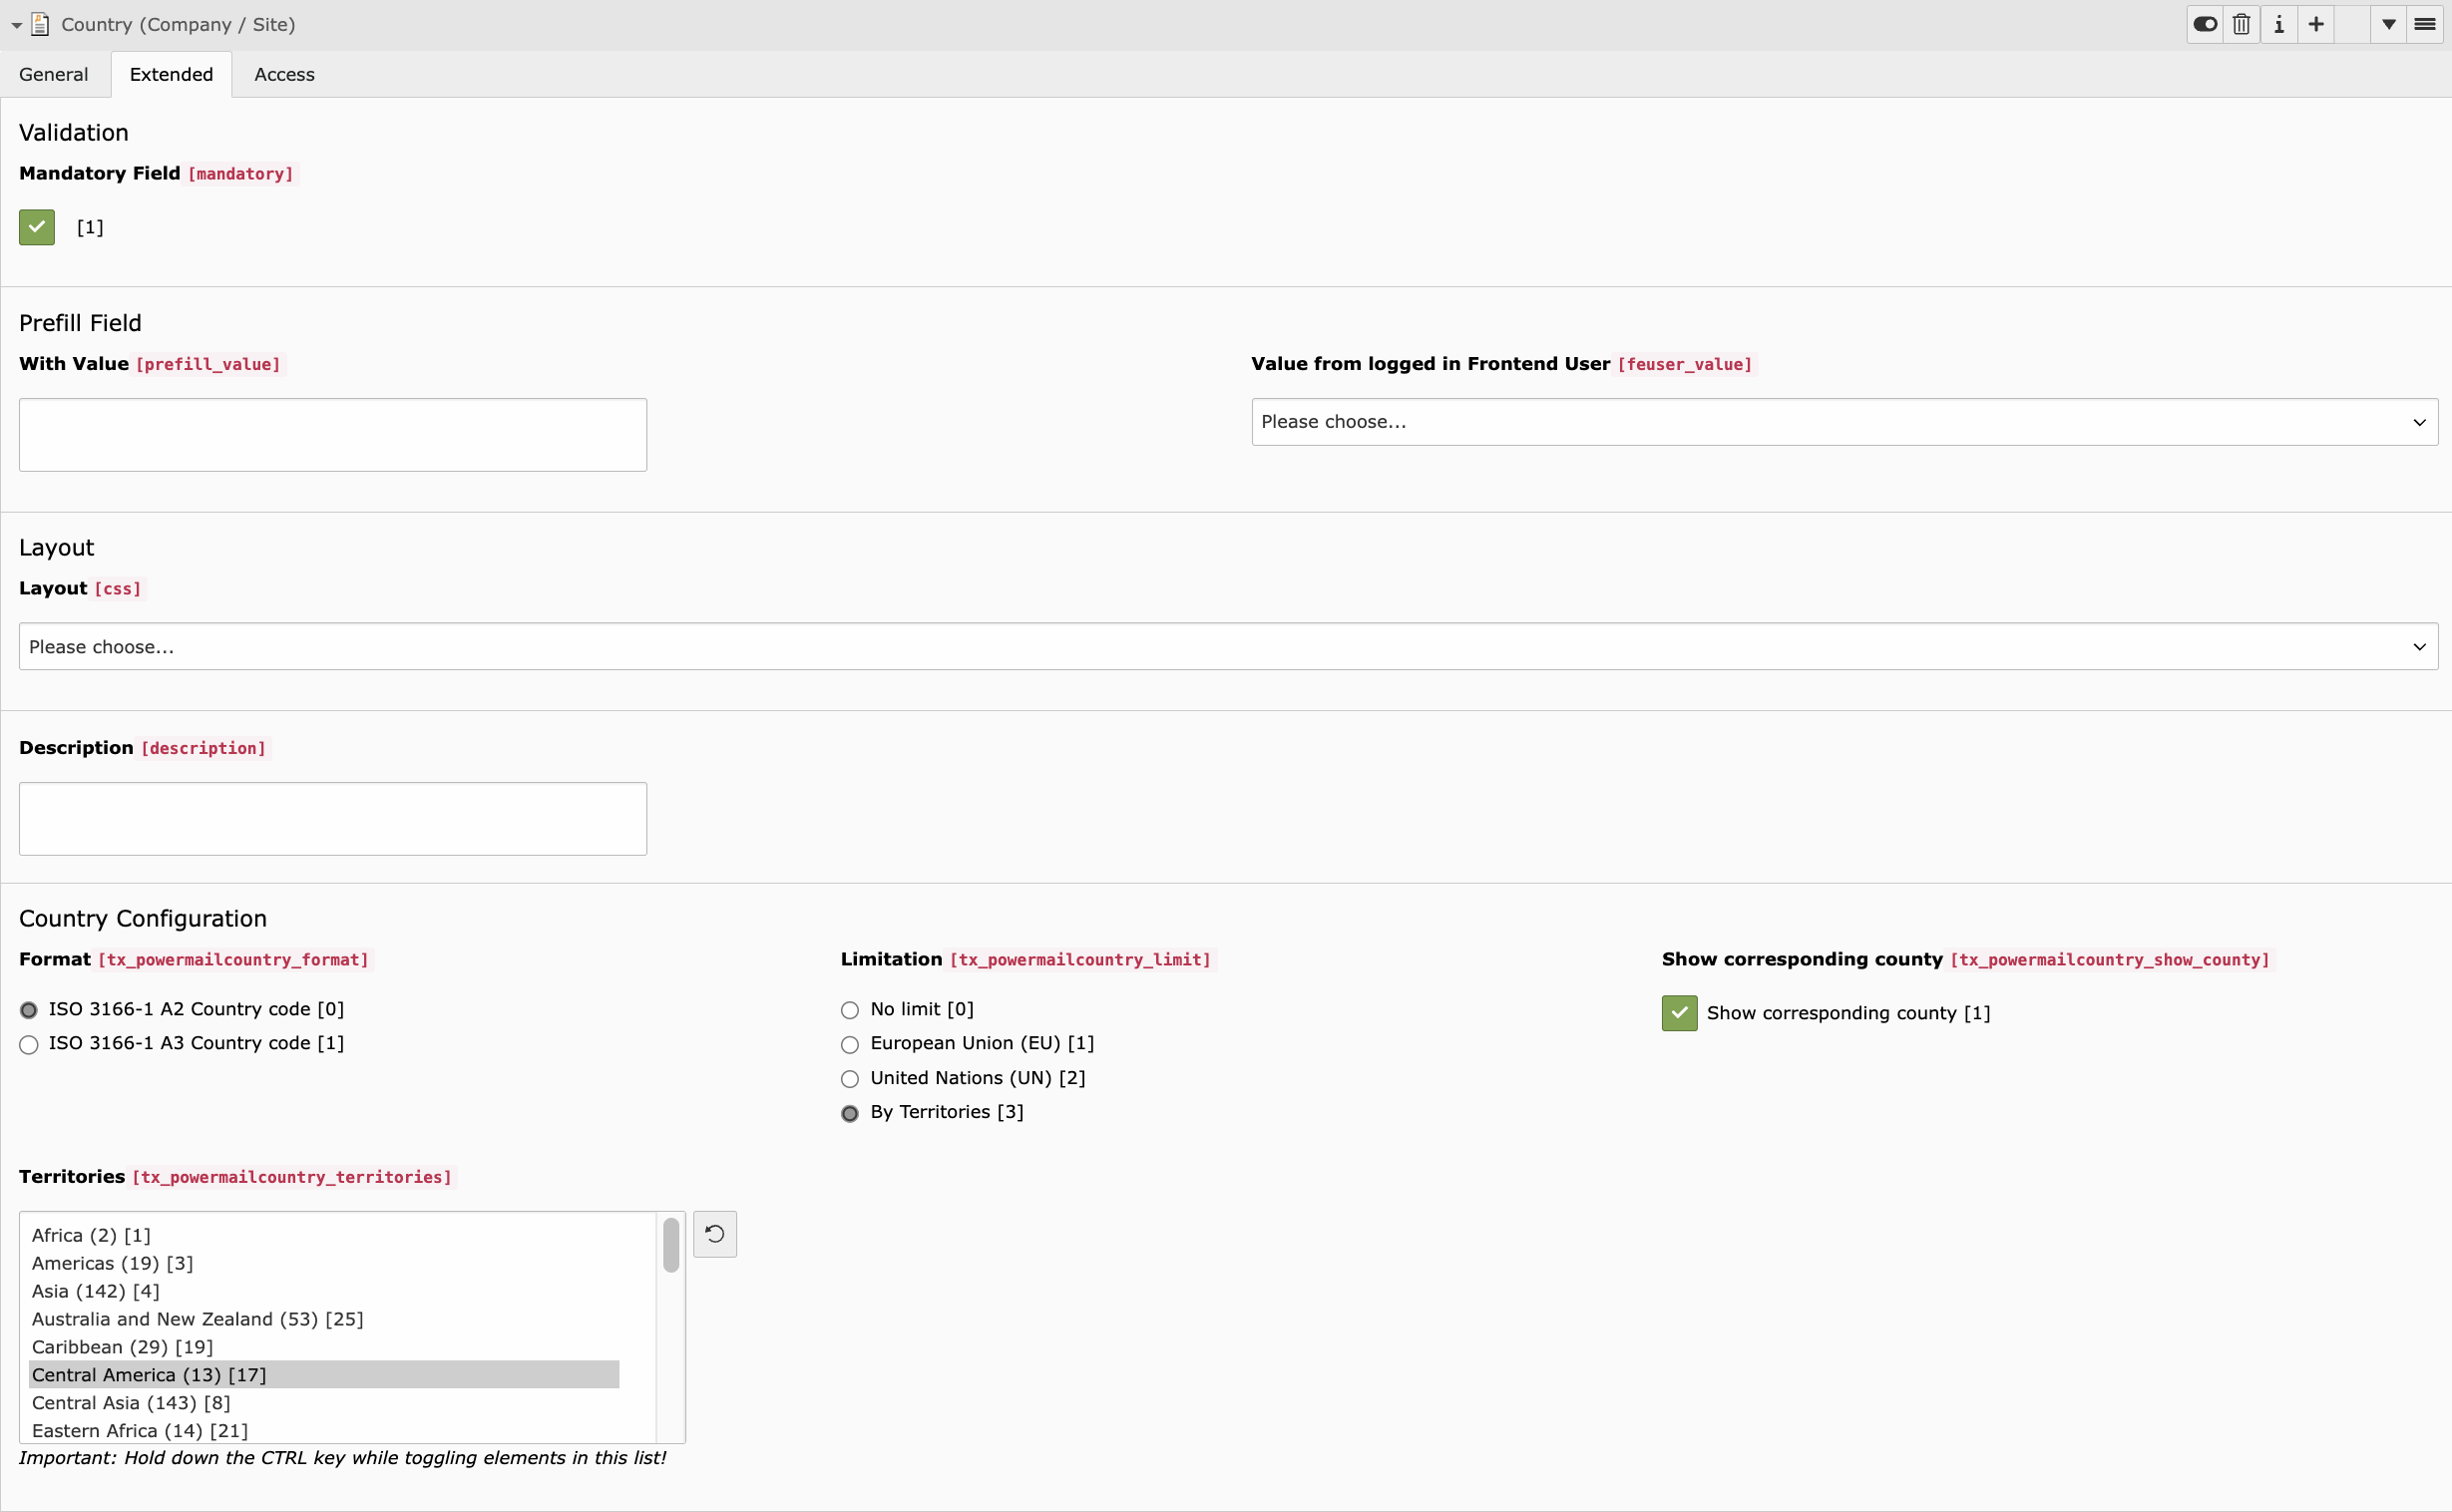
Task: Switch to the General tab
Action: pyautogui.click(x=54, y=74)
